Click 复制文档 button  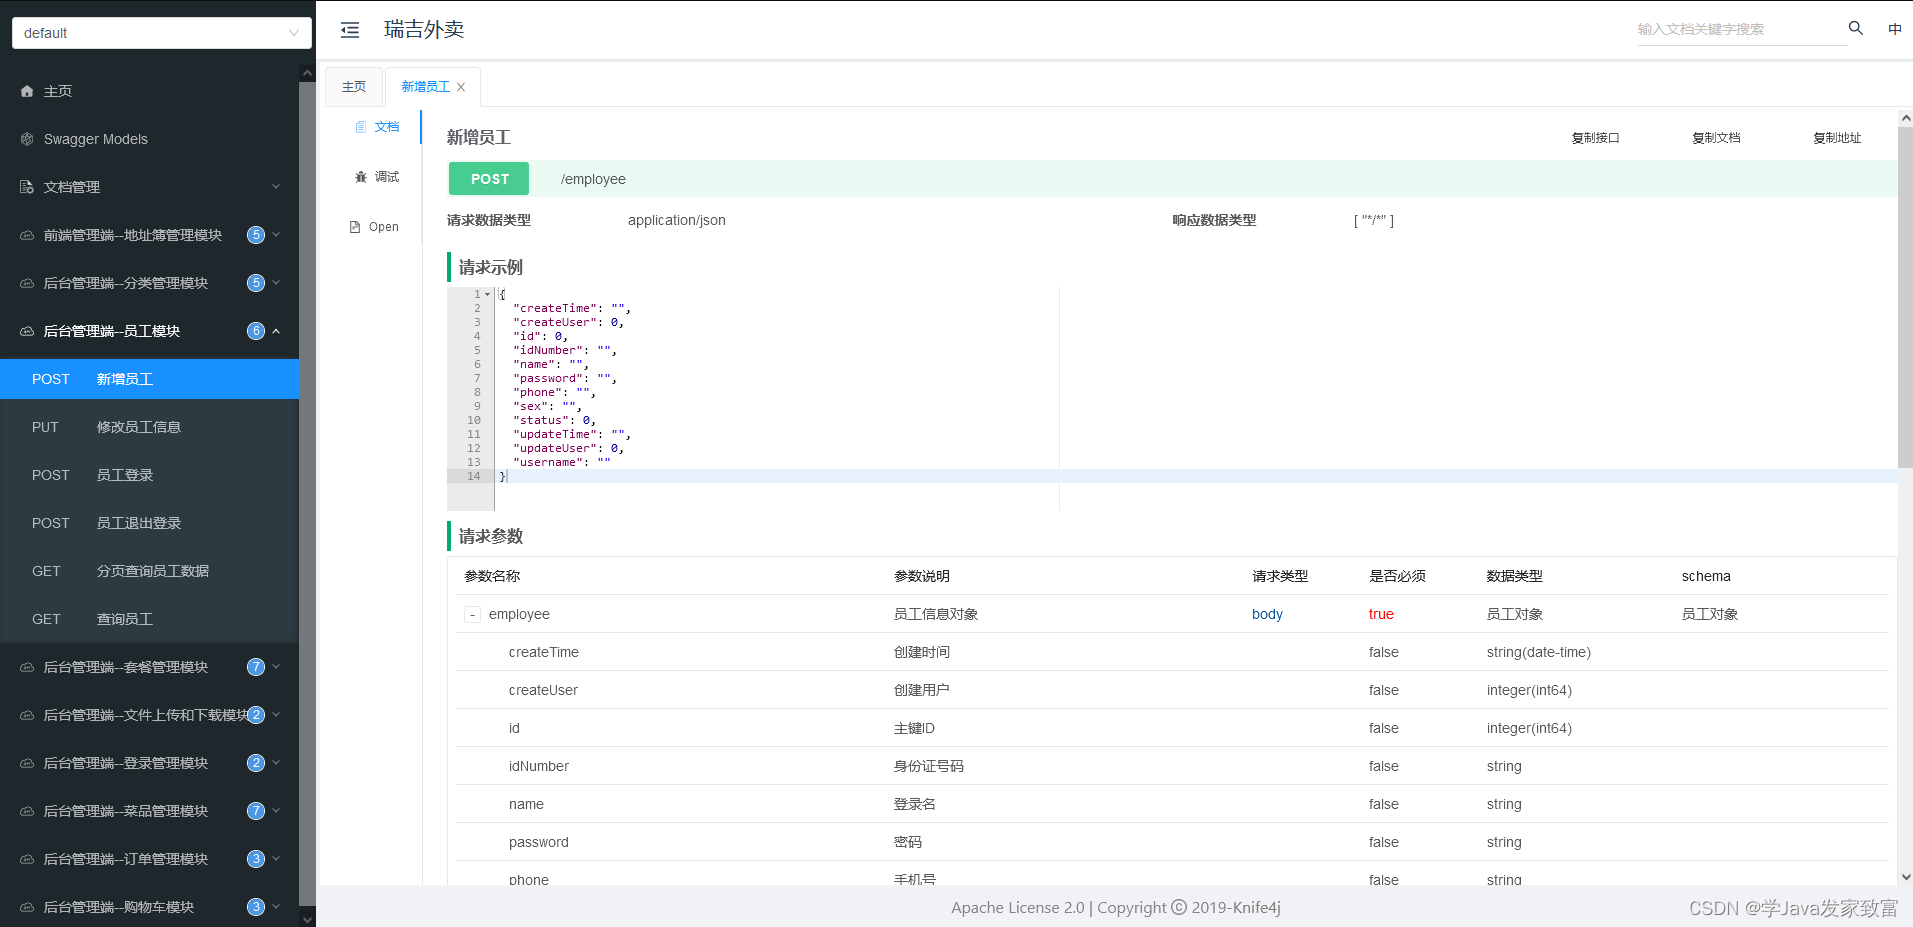1716,138
